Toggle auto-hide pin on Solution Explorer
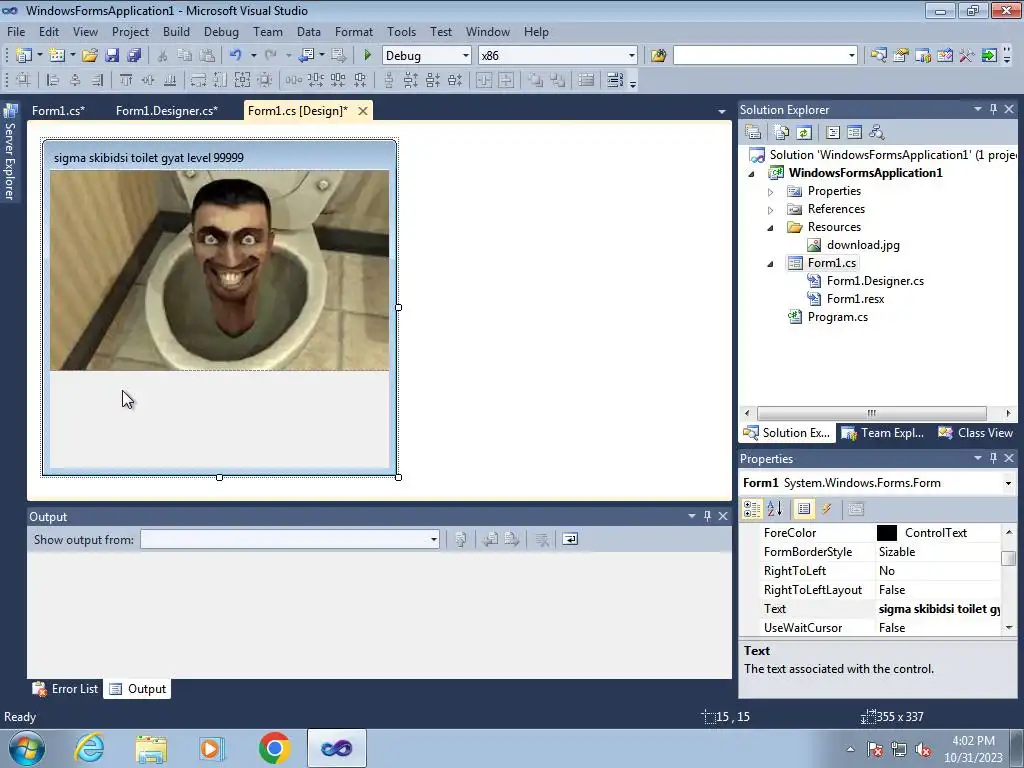 click(993, 109)
